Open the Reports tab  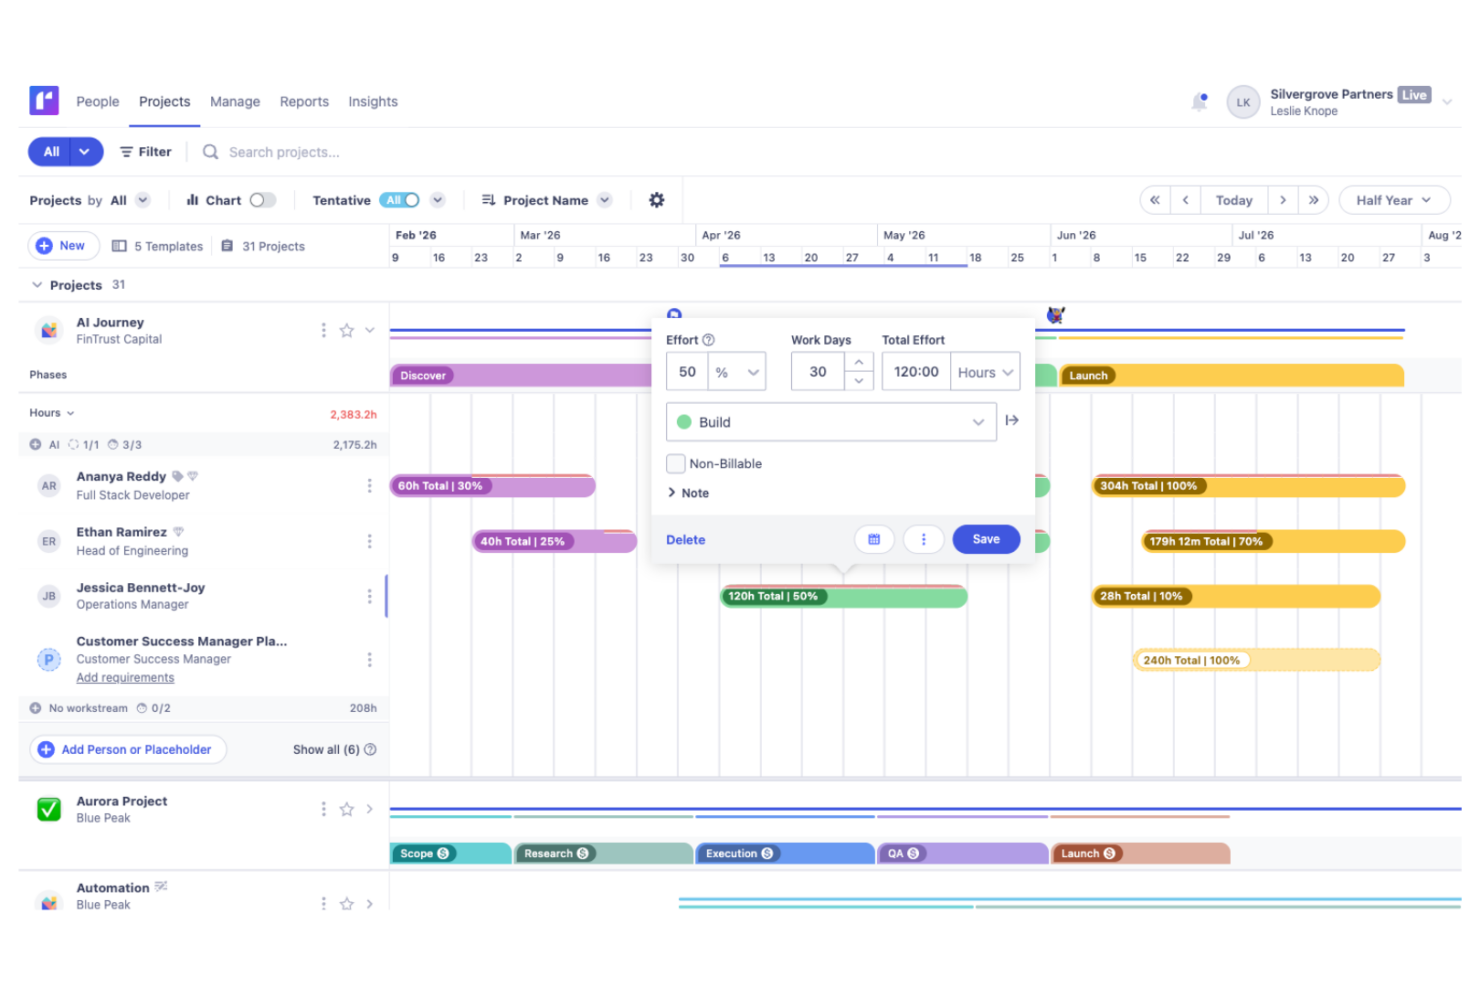click(x=304, y=102)
